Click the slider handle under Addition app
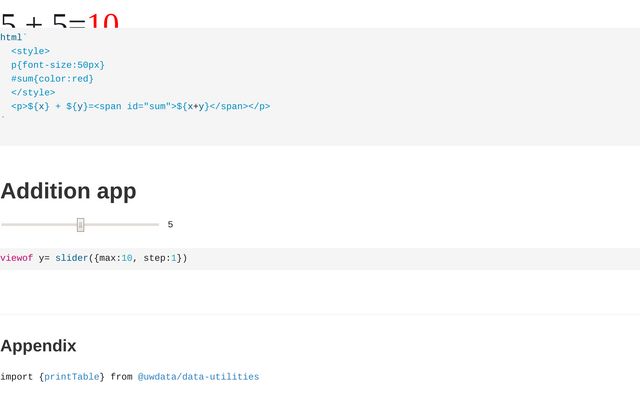The height and width of the screenshot is (400, 640). [80, 225]
